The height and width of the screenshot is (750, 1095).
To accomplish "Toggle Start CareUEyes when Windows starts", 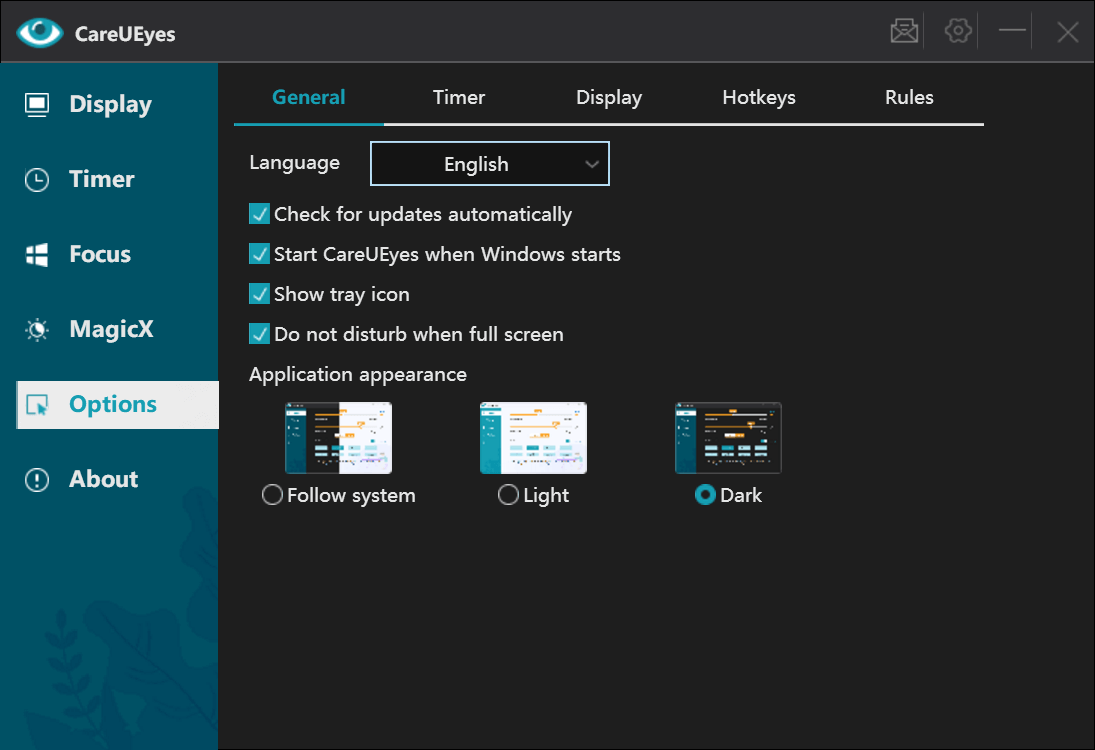I will coord(260,253).
